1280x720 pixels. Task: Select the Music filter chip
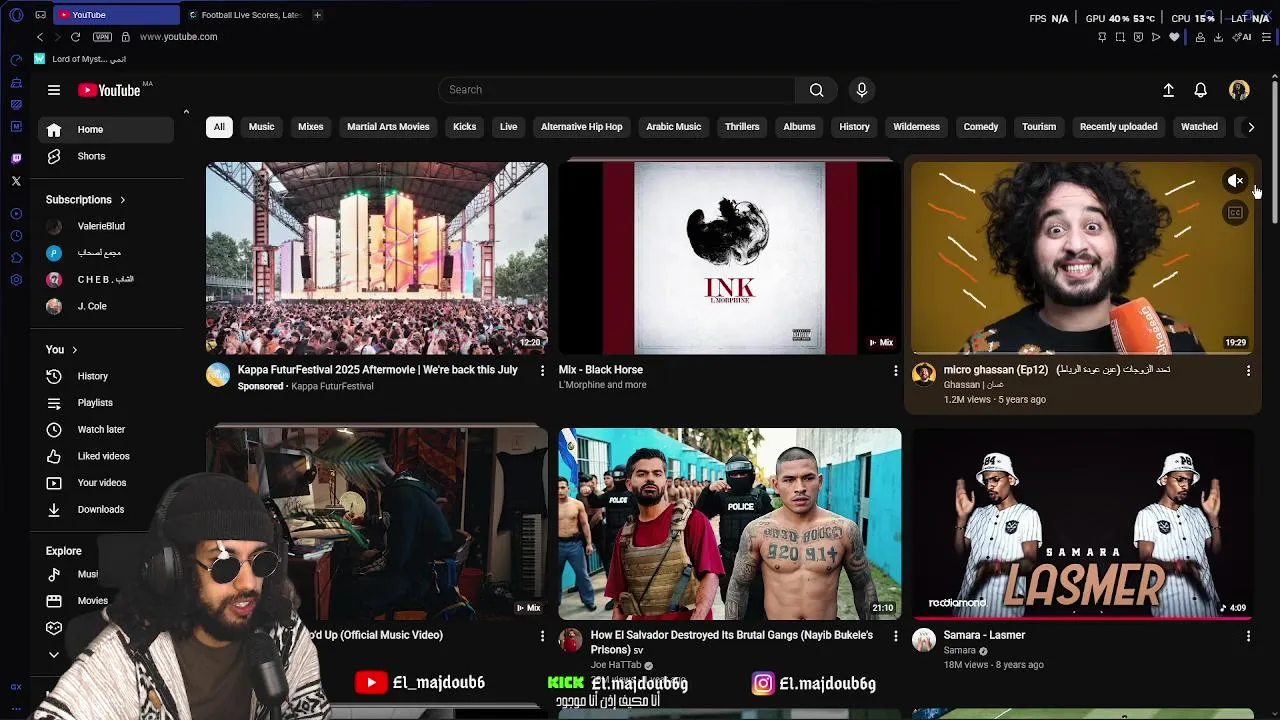261,127
